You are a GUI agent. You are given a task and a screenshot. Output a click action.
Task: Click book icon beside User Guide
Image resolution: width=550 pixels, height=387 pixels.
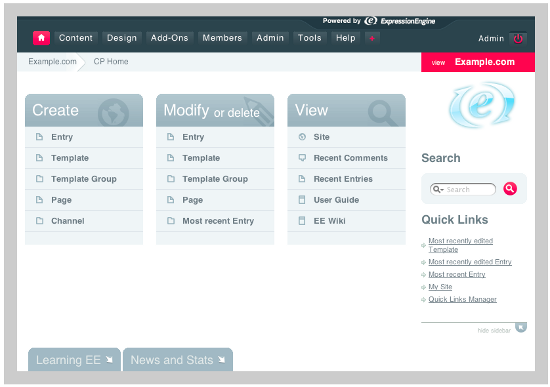(302, 200)
